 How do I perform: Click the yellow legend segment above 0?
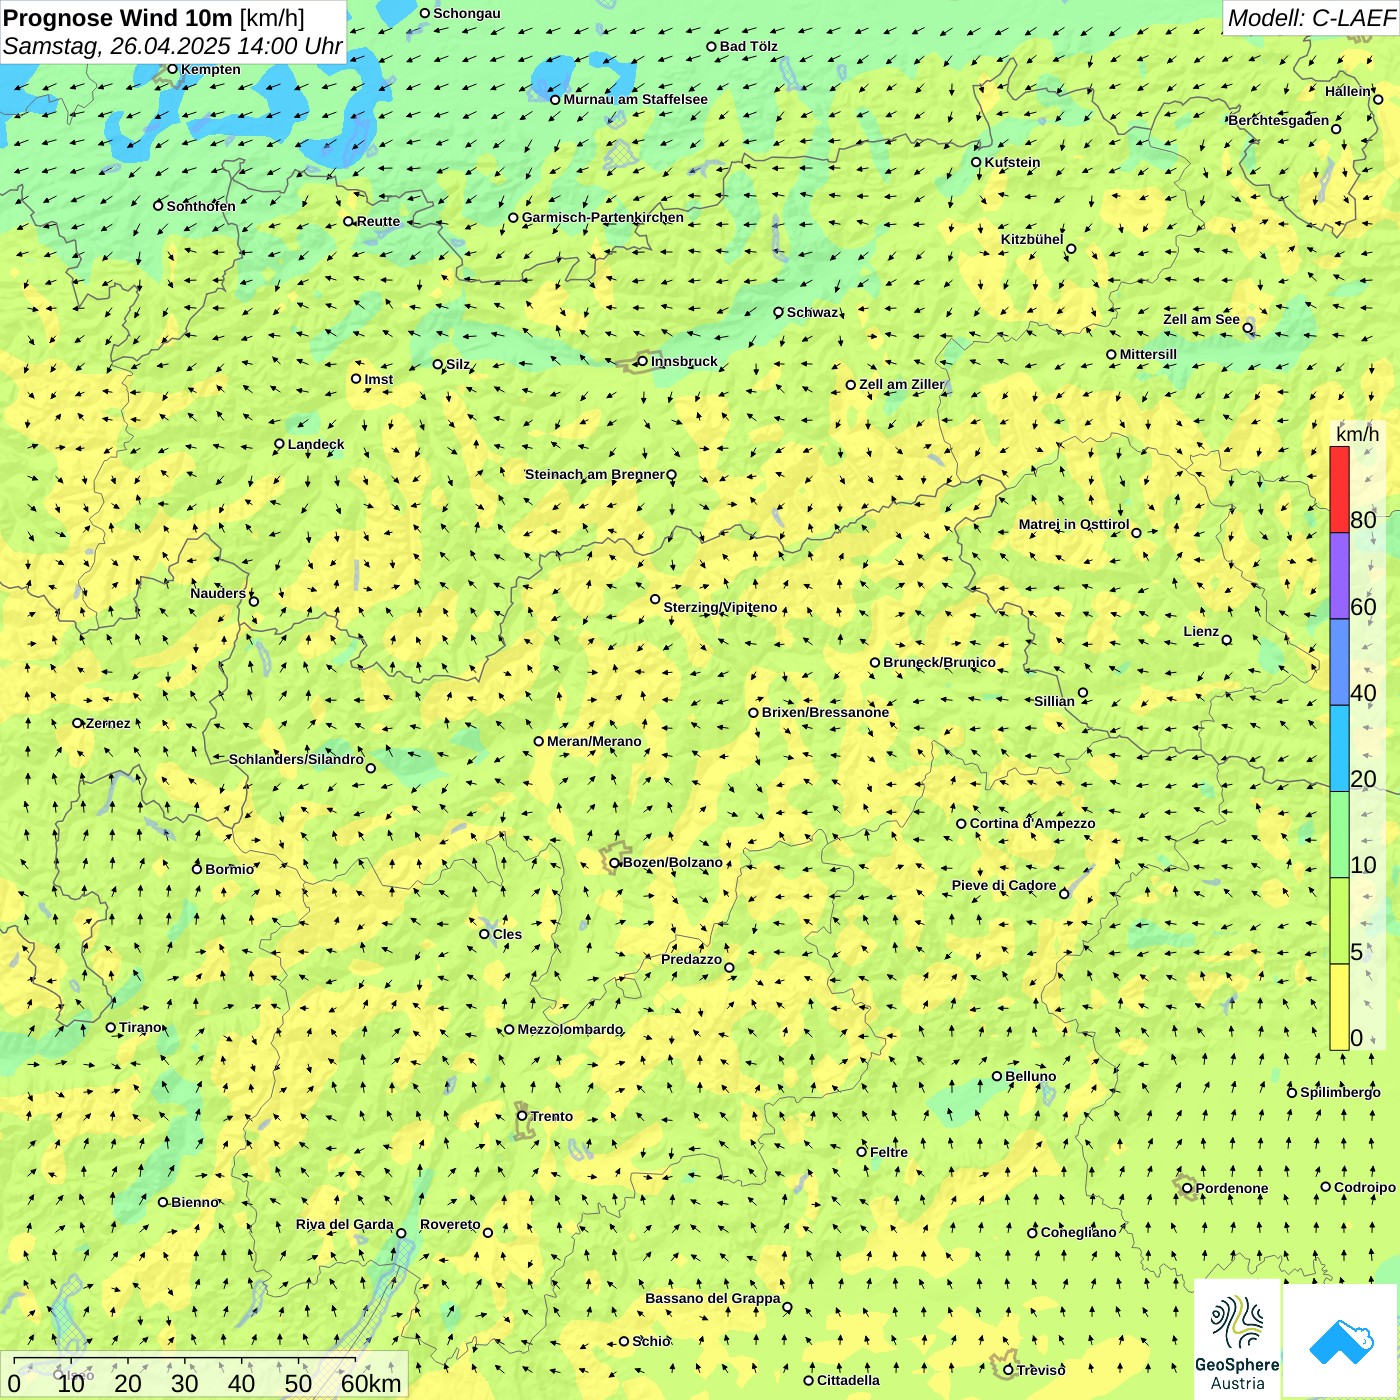(x=1339, y=1007)
